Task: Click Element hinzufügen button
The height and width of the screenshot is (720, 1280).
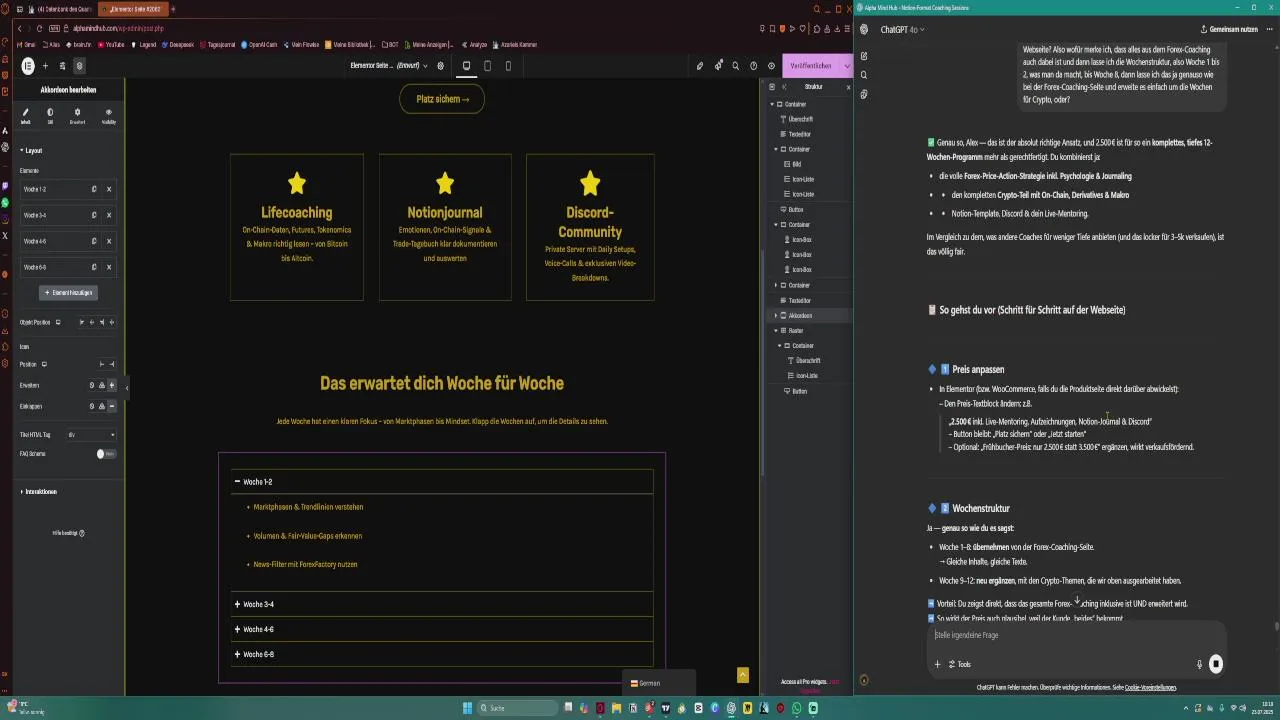Action: click(68, 293)
